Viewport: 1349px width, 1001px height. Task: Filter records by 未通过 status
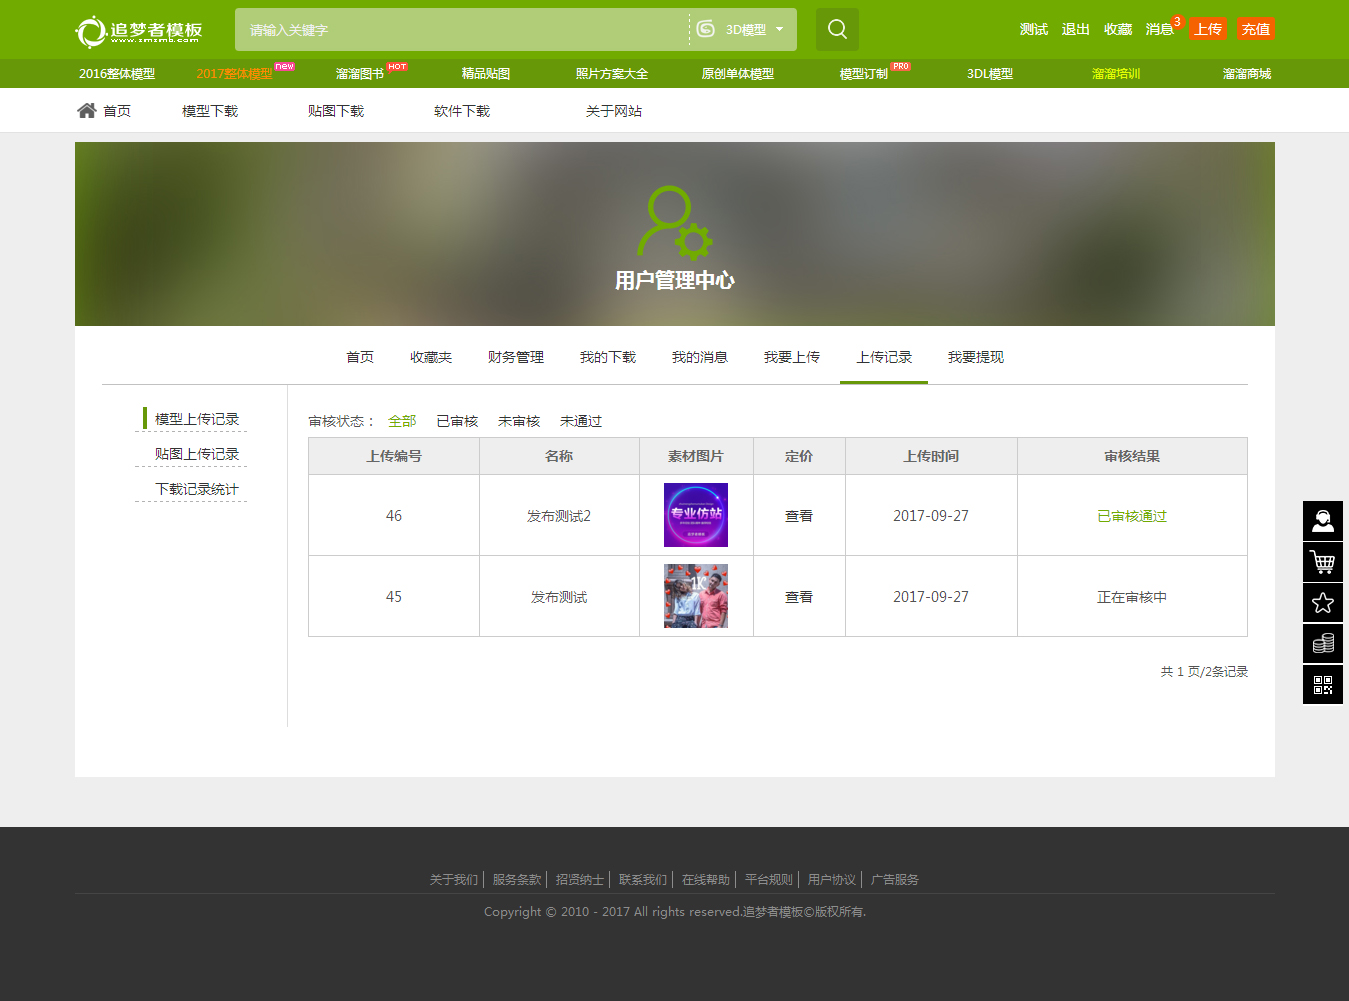[581, 422]
